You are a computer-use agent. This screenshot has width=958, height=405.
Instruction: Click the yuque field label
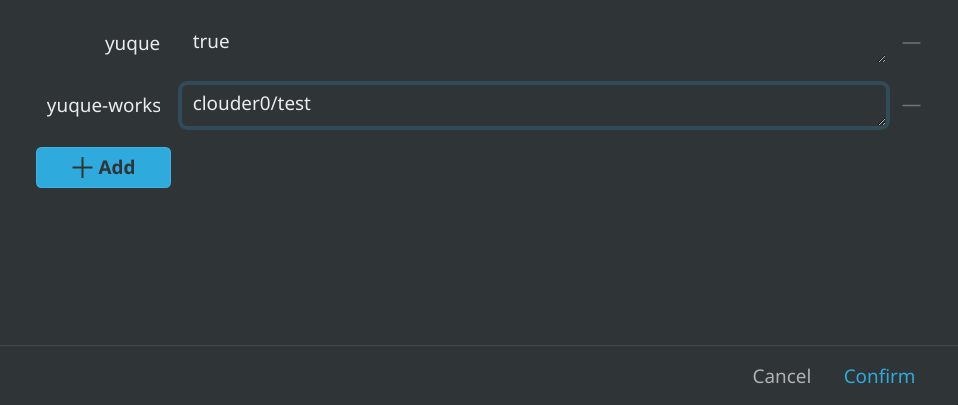point(132,44)
